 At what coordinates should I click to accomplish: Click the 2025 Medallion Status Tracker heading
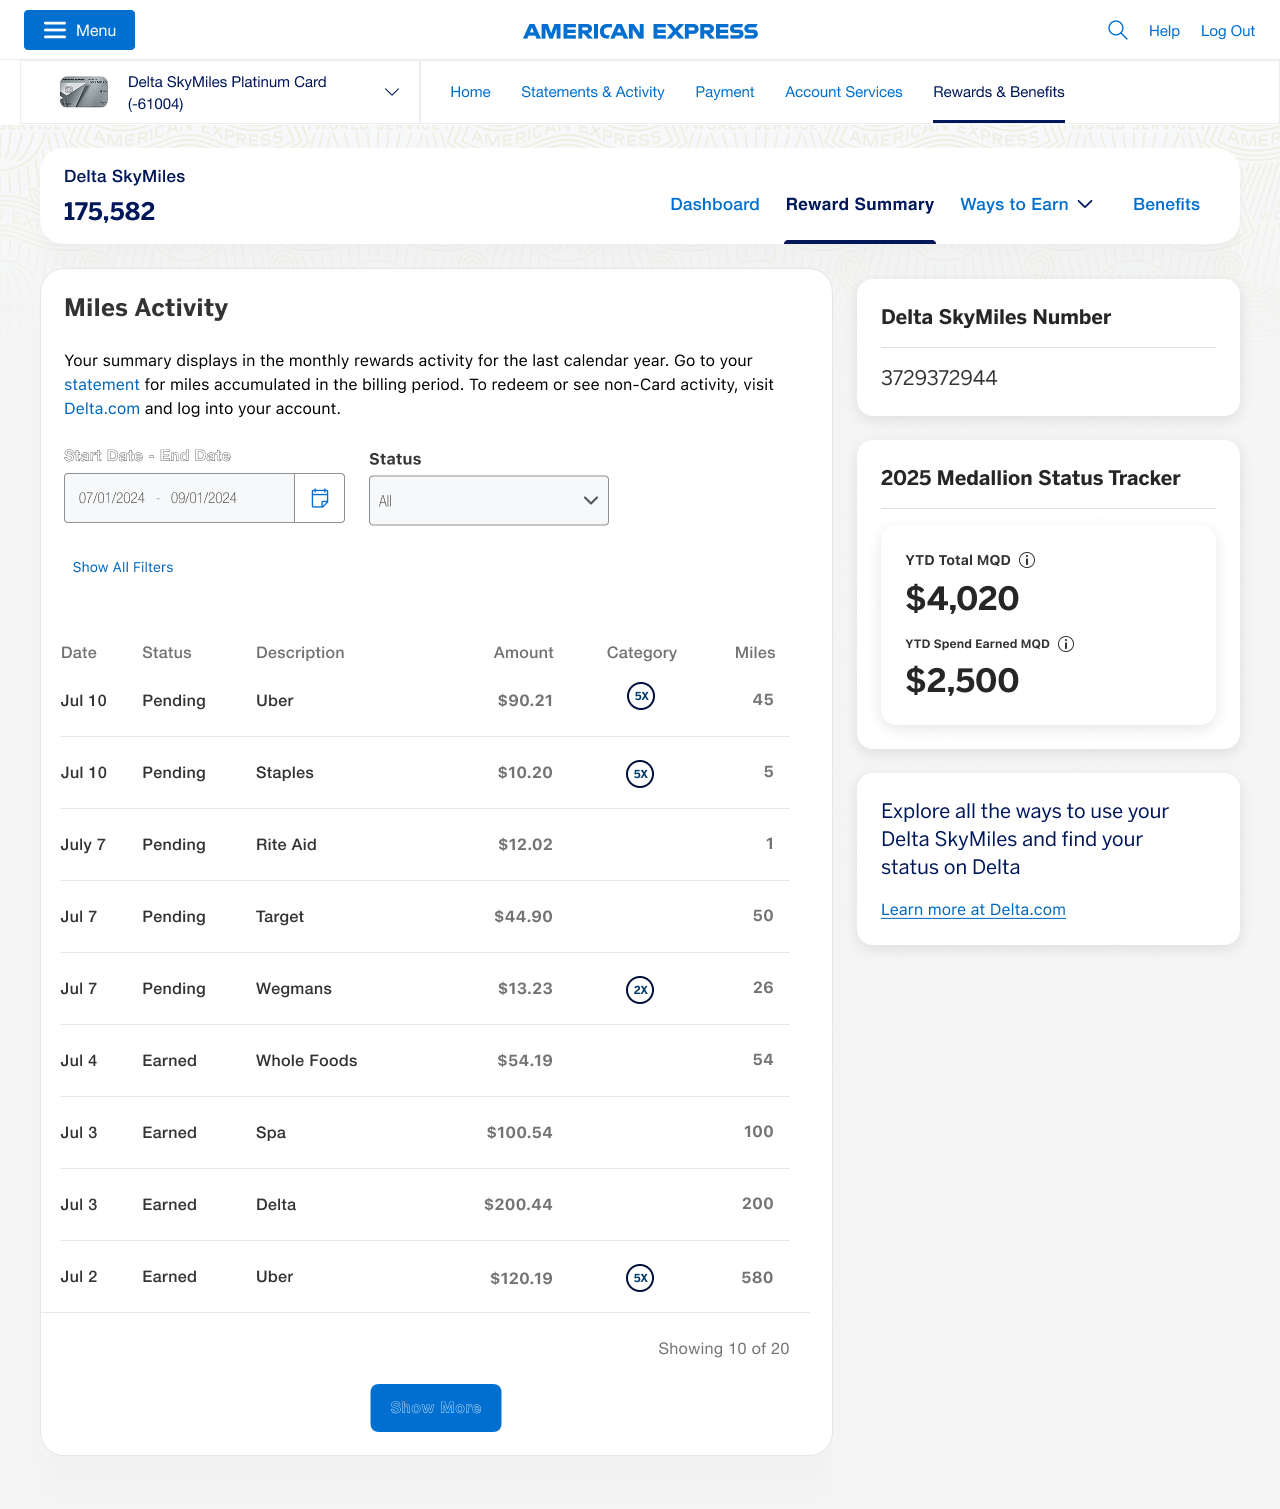(x=1031, y=478)
